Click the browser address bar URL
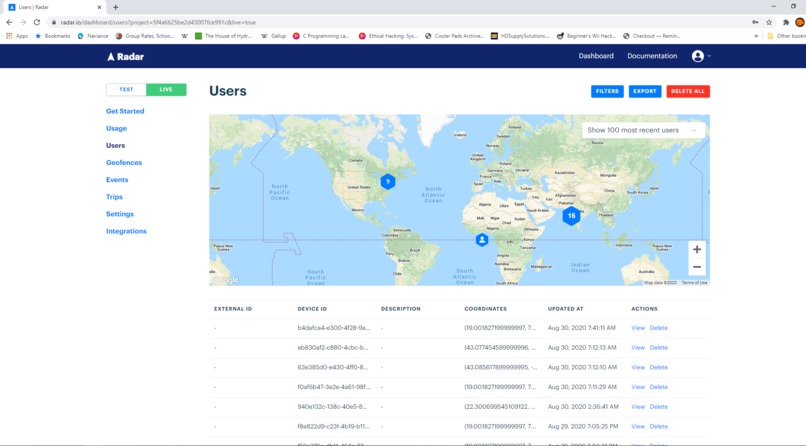Viewport: 806px width, 446px height. tap(158, 22)
